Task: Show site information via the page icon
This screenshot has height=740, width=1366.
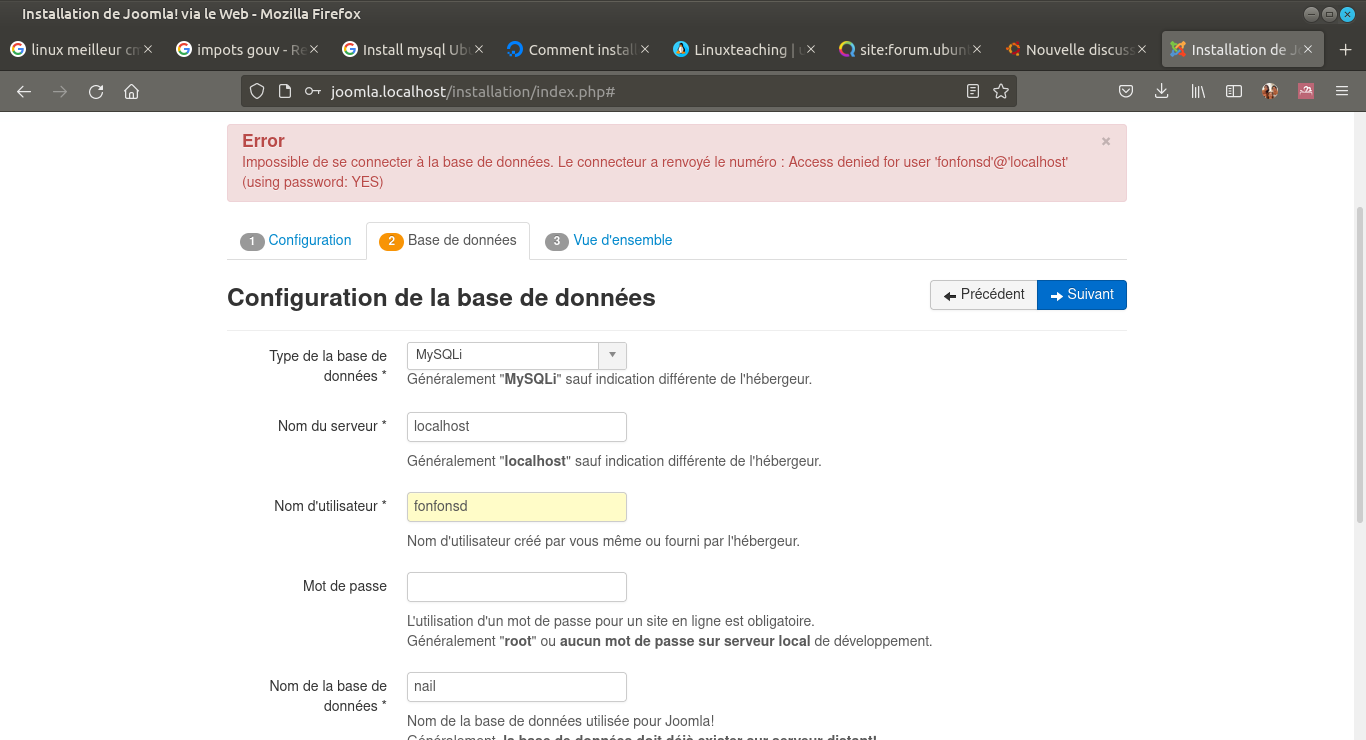Action: click(x=285, y=91)
